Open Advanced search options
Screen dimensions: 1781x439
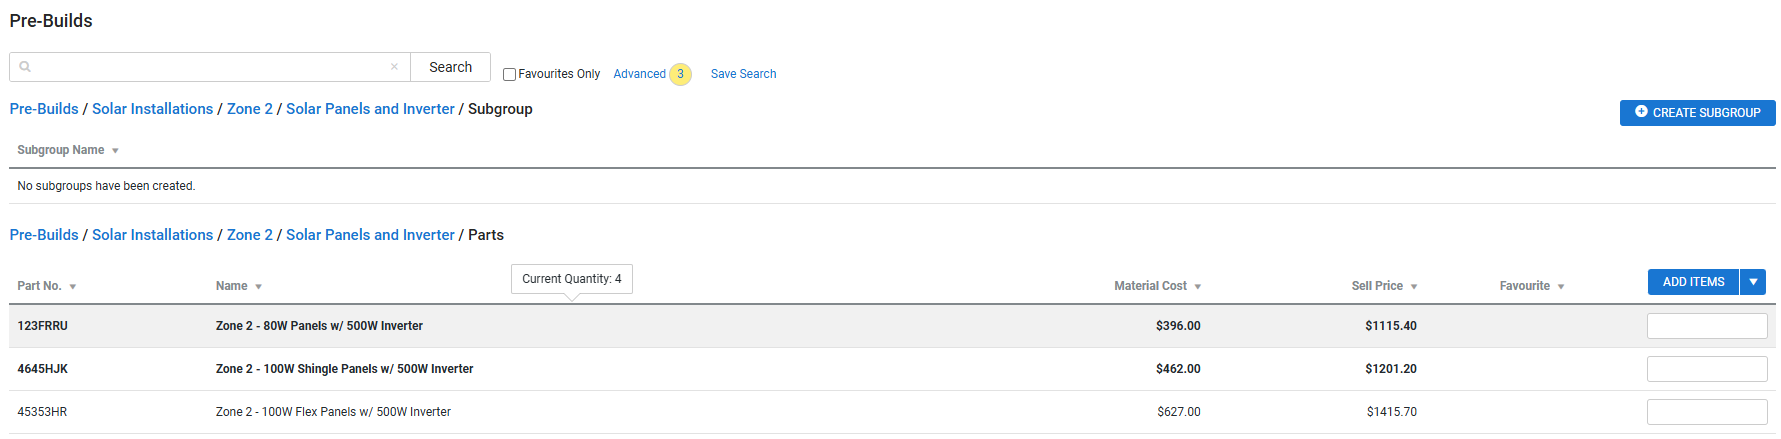click(x=639, y=74)
